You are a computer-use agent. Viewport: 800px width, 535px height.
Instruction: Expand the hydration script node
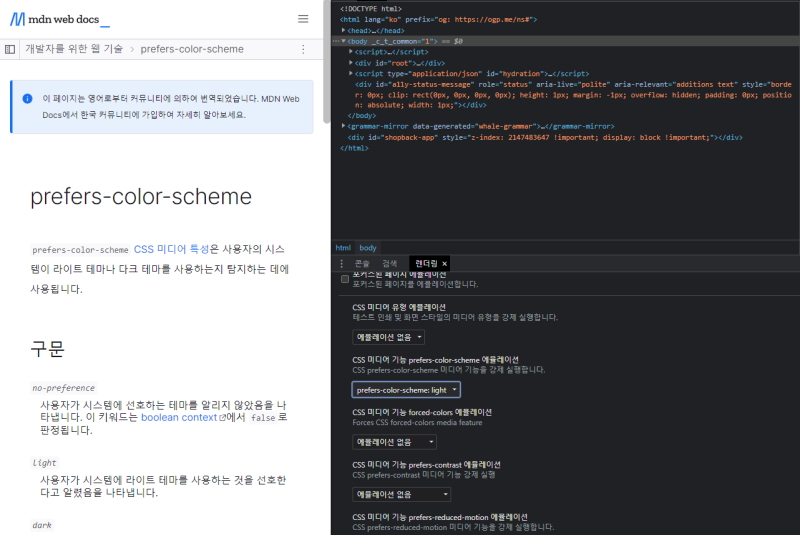tap(351, 74)
